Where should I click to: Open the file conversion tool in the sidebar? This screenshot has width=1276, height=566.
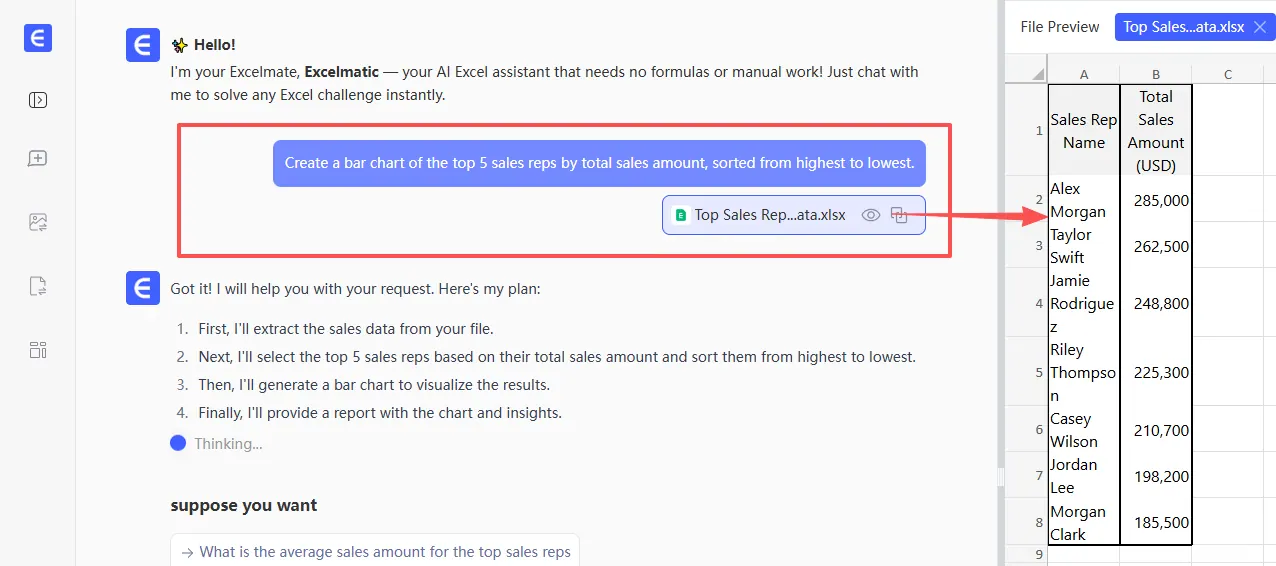[38, 287]
